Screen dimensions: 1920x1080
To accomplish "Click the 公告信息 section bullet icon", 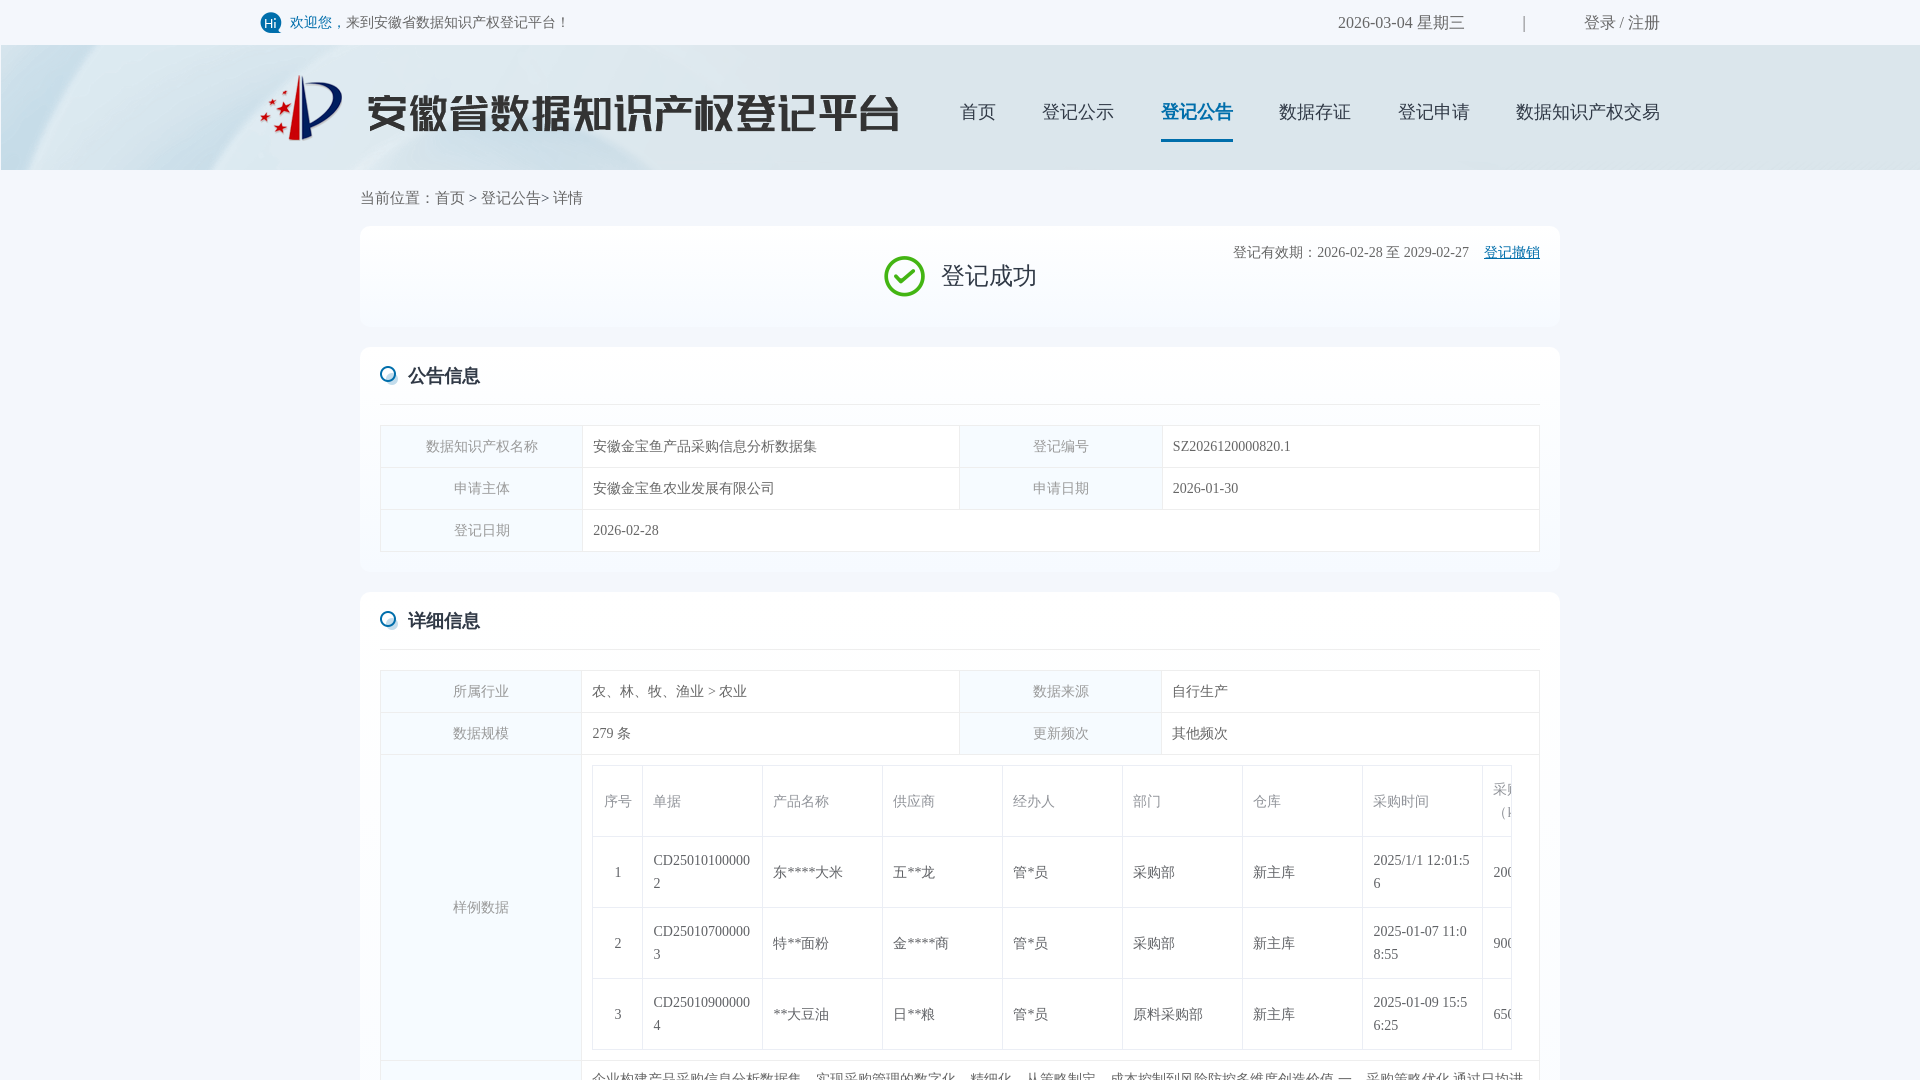I will coord(388,375).
